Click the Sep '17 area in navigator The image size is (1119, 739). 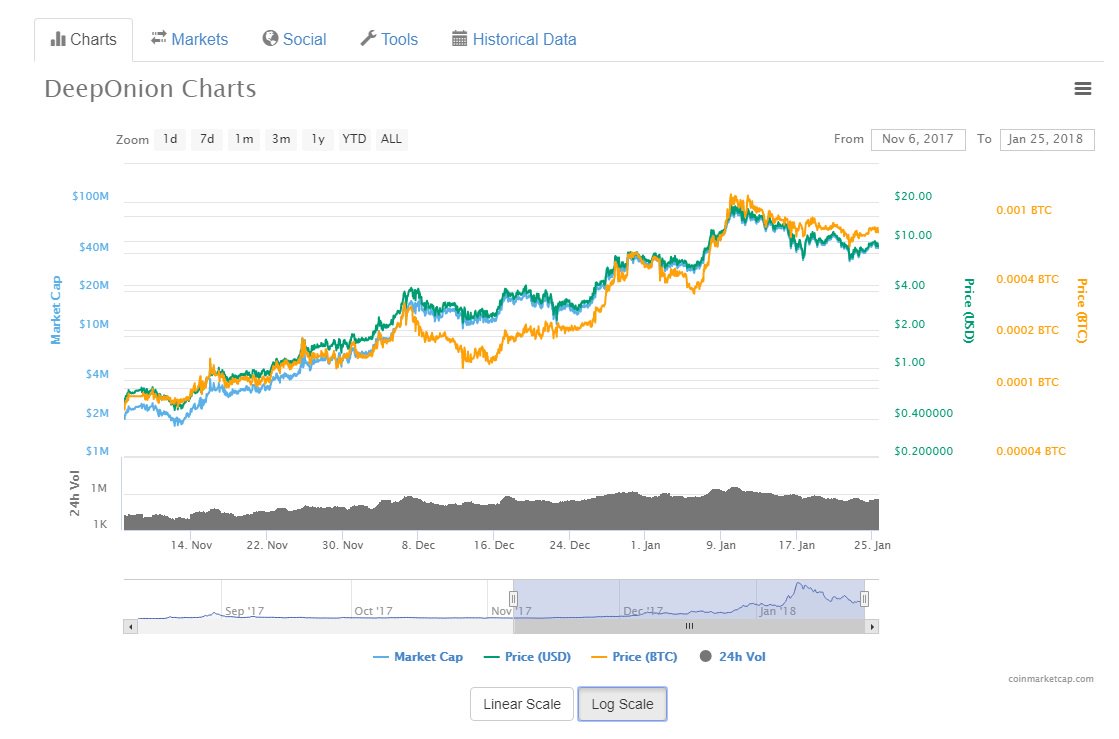tap(244, 611)
